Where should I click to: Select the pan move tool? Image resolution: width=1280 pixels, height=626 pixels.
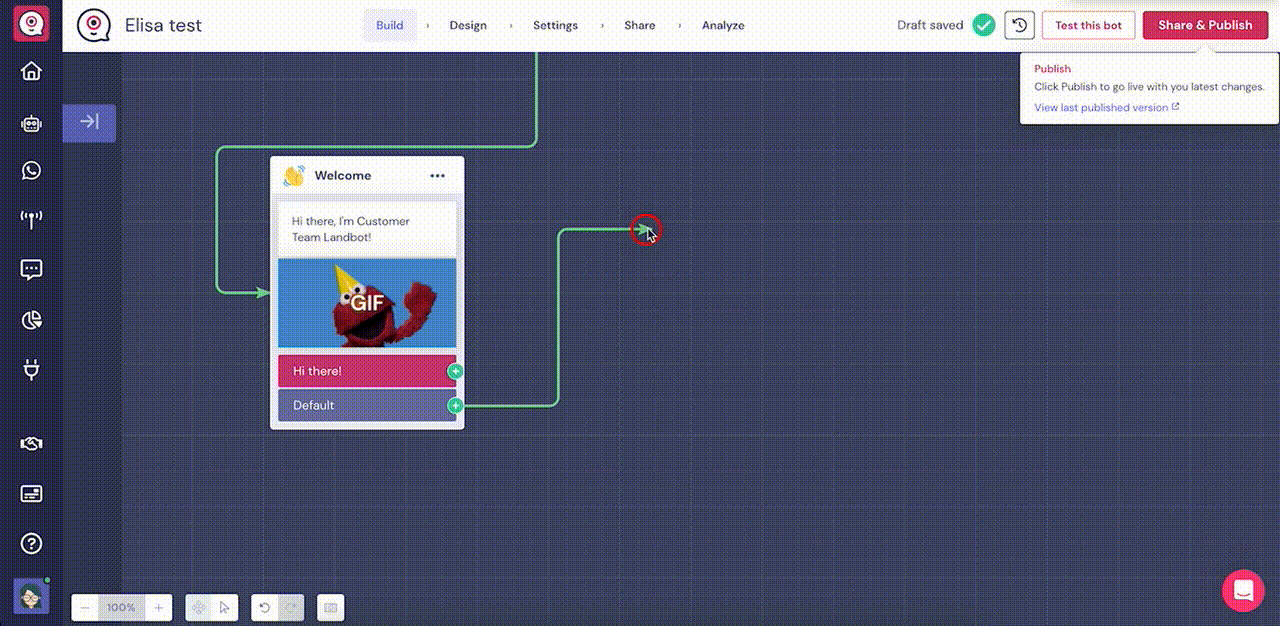pyautogui.click(x=199, y=607)
